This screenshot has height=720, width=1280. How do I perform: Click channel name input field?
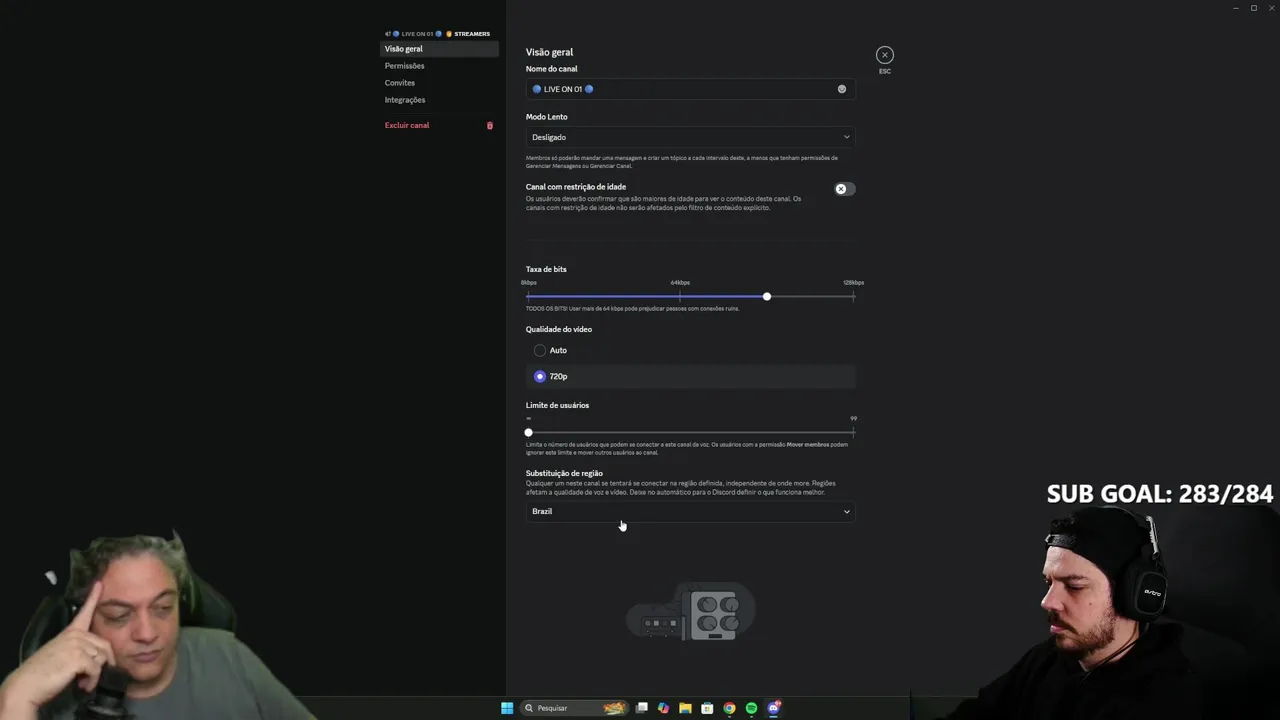690,89
